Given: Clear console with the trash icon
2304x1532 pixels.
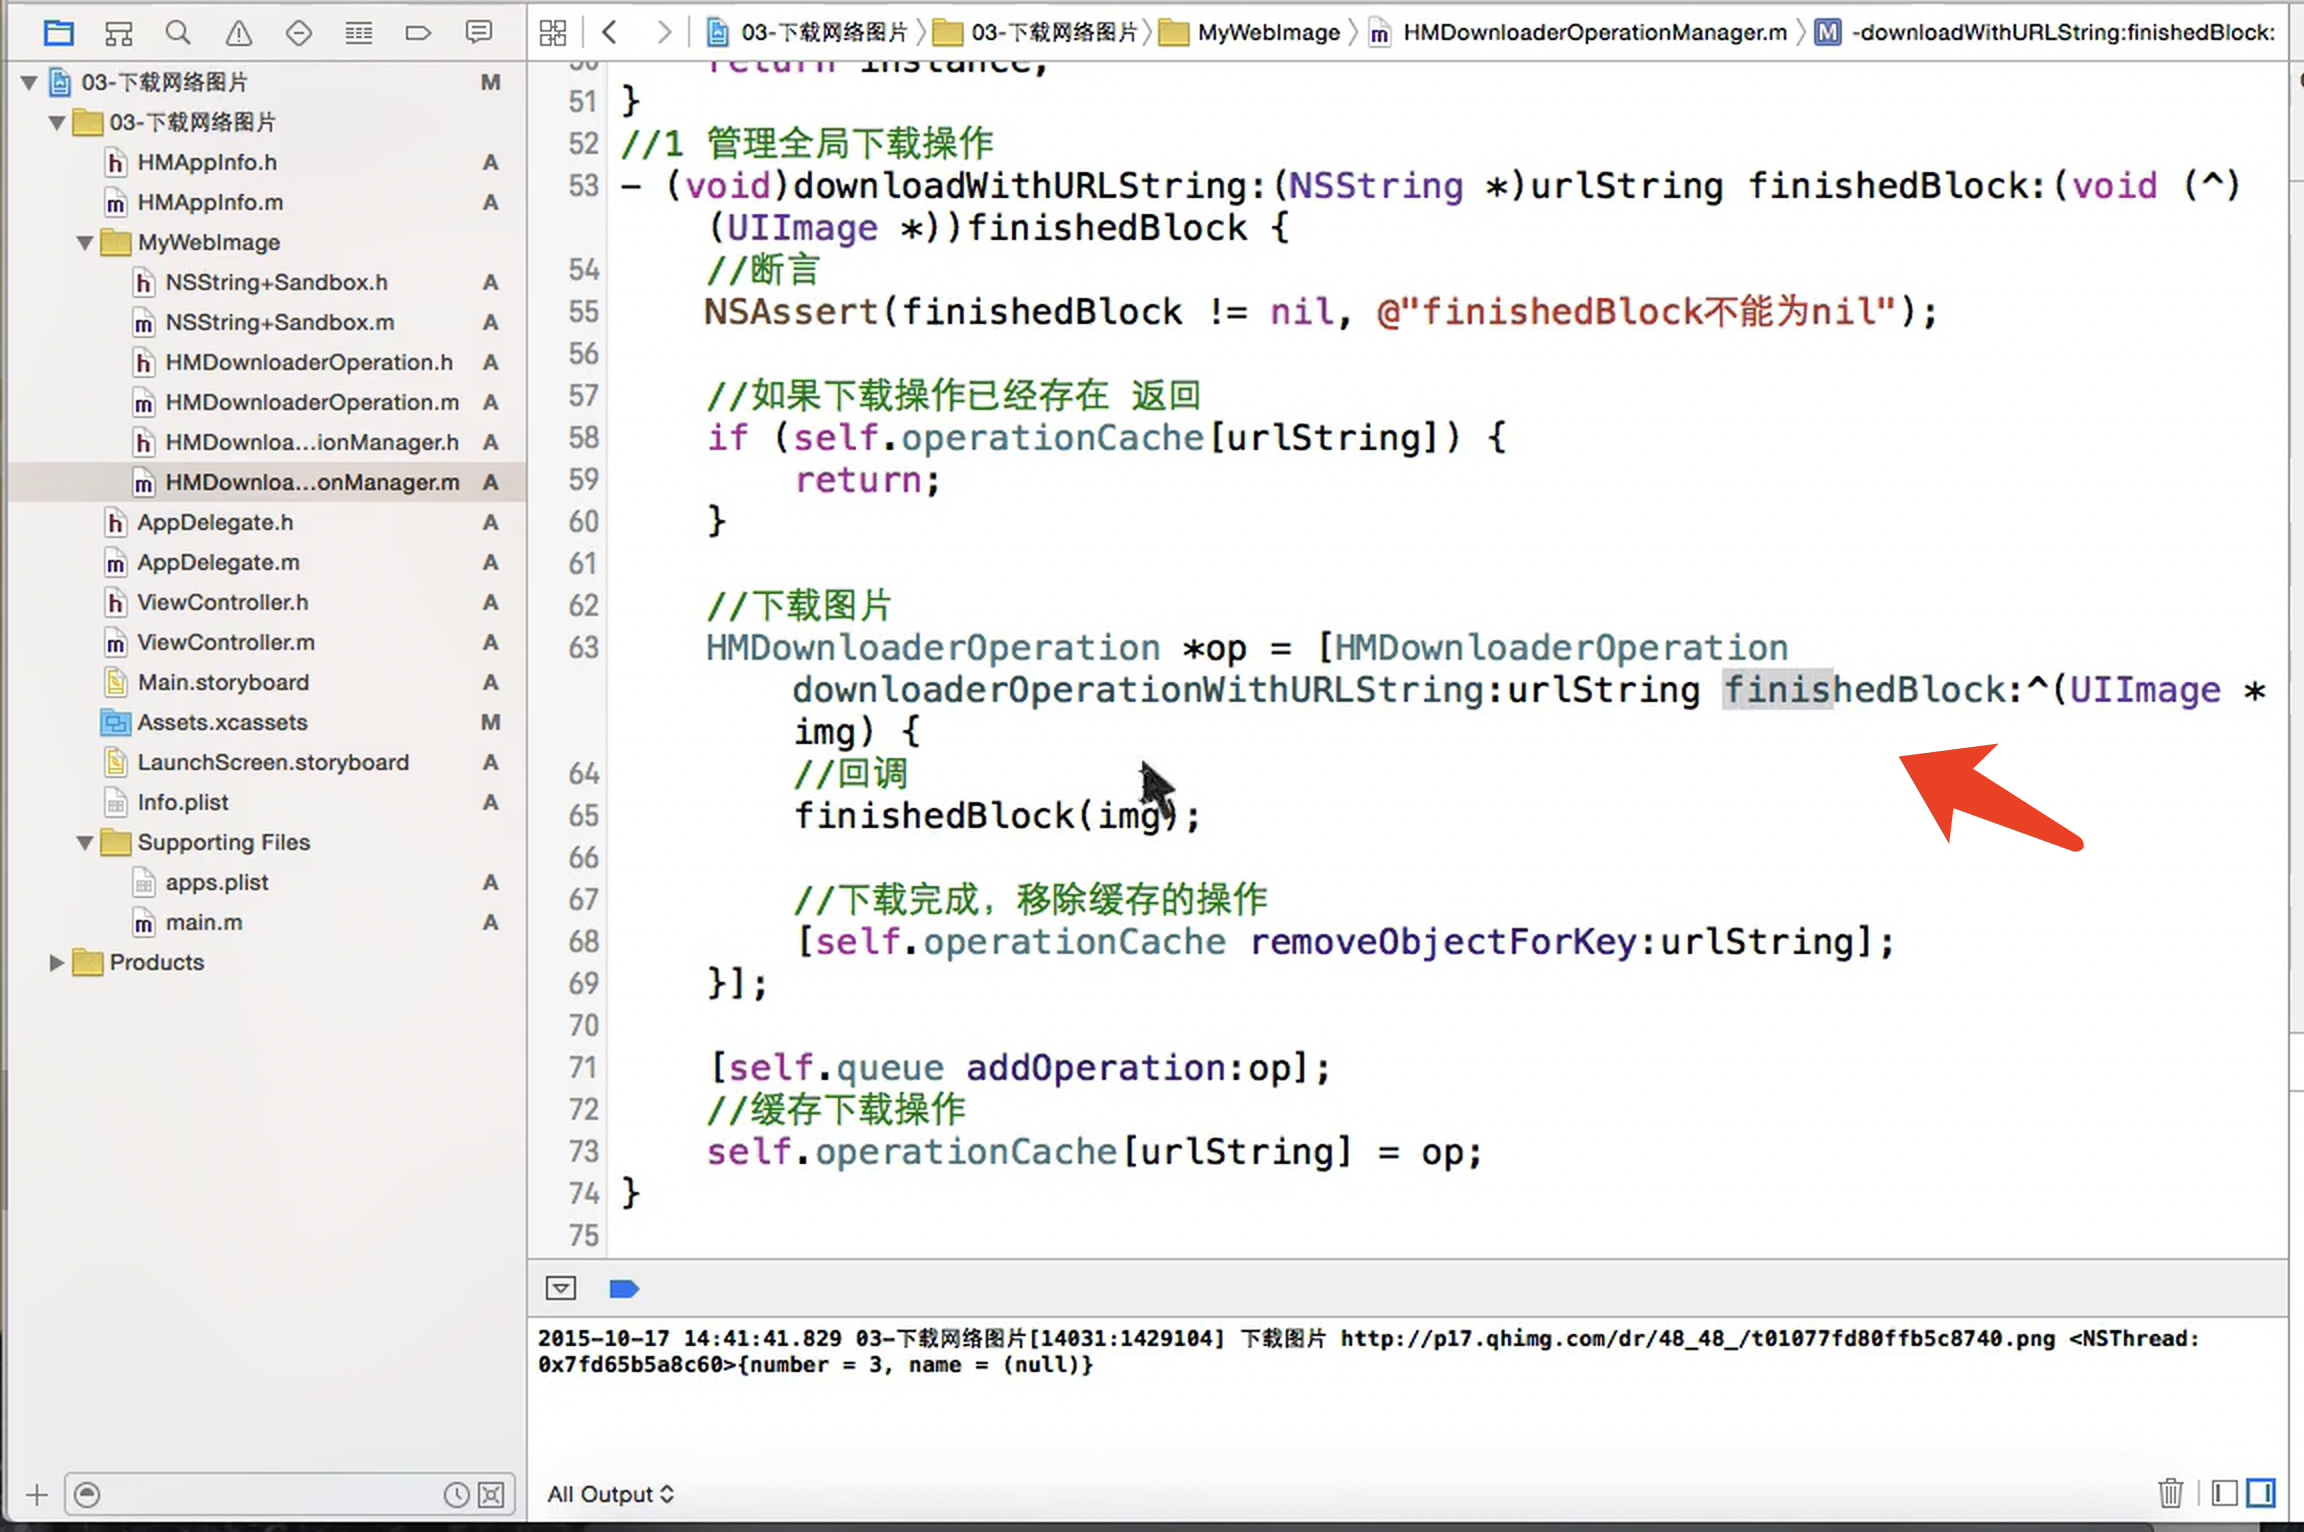Looking at the screenshot, I should point(2170,1493).
